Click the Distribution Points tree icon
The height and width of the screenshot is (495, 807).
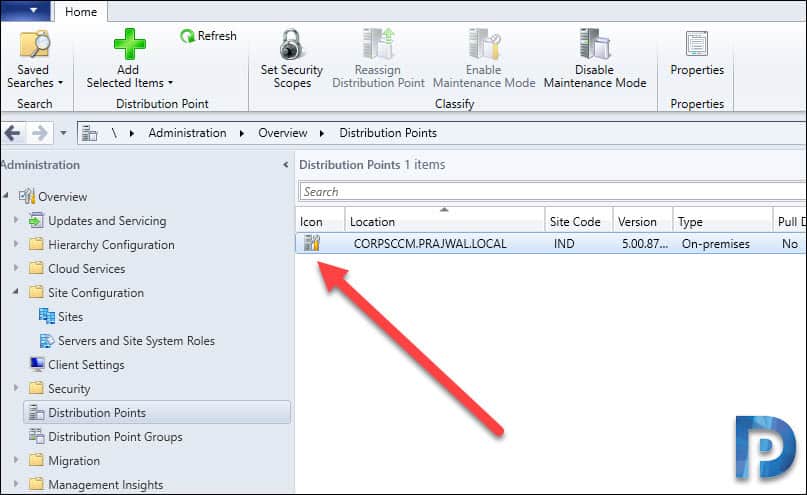tap(37, 412)
